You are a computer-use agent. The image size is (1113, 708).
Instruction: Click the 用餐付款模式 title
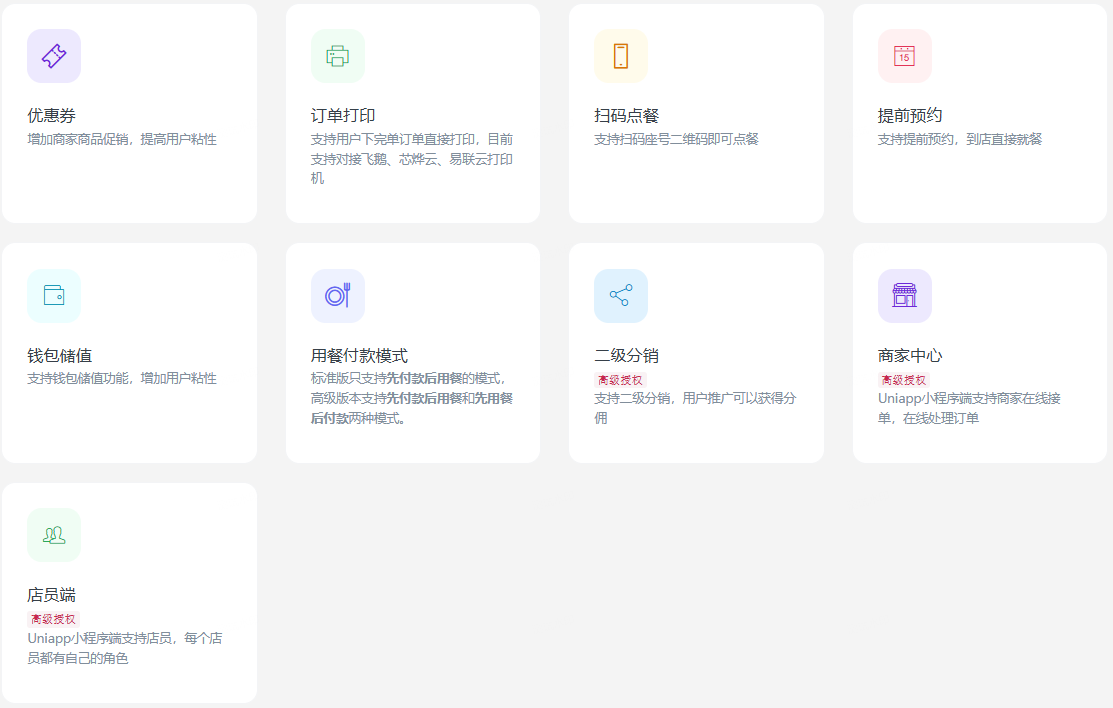coord(359,356)
